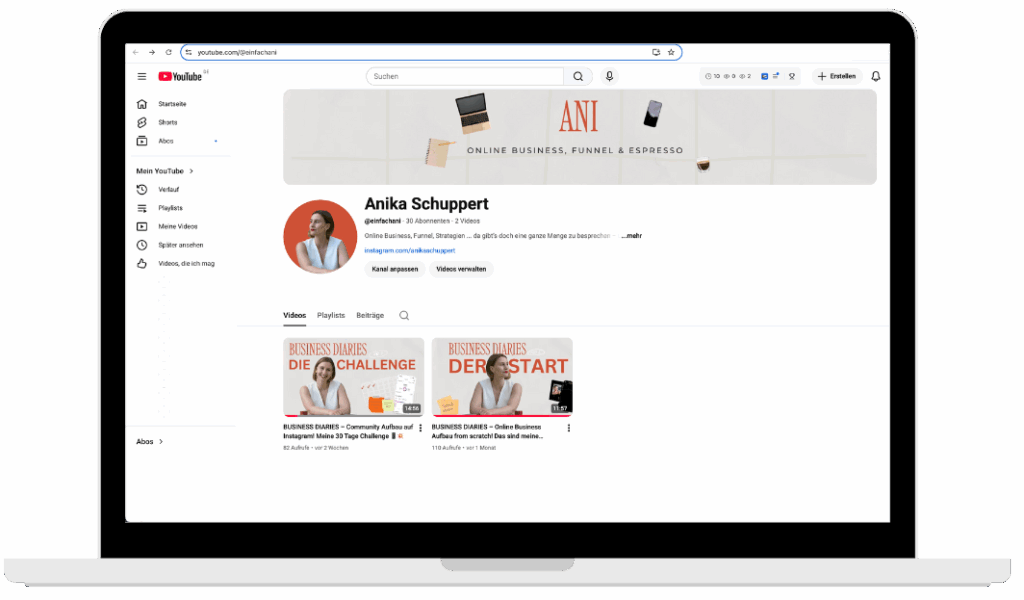Open Später ansehen in sidebar
This screenshot has height=600, width=1024.
click(x=180, y=245)
